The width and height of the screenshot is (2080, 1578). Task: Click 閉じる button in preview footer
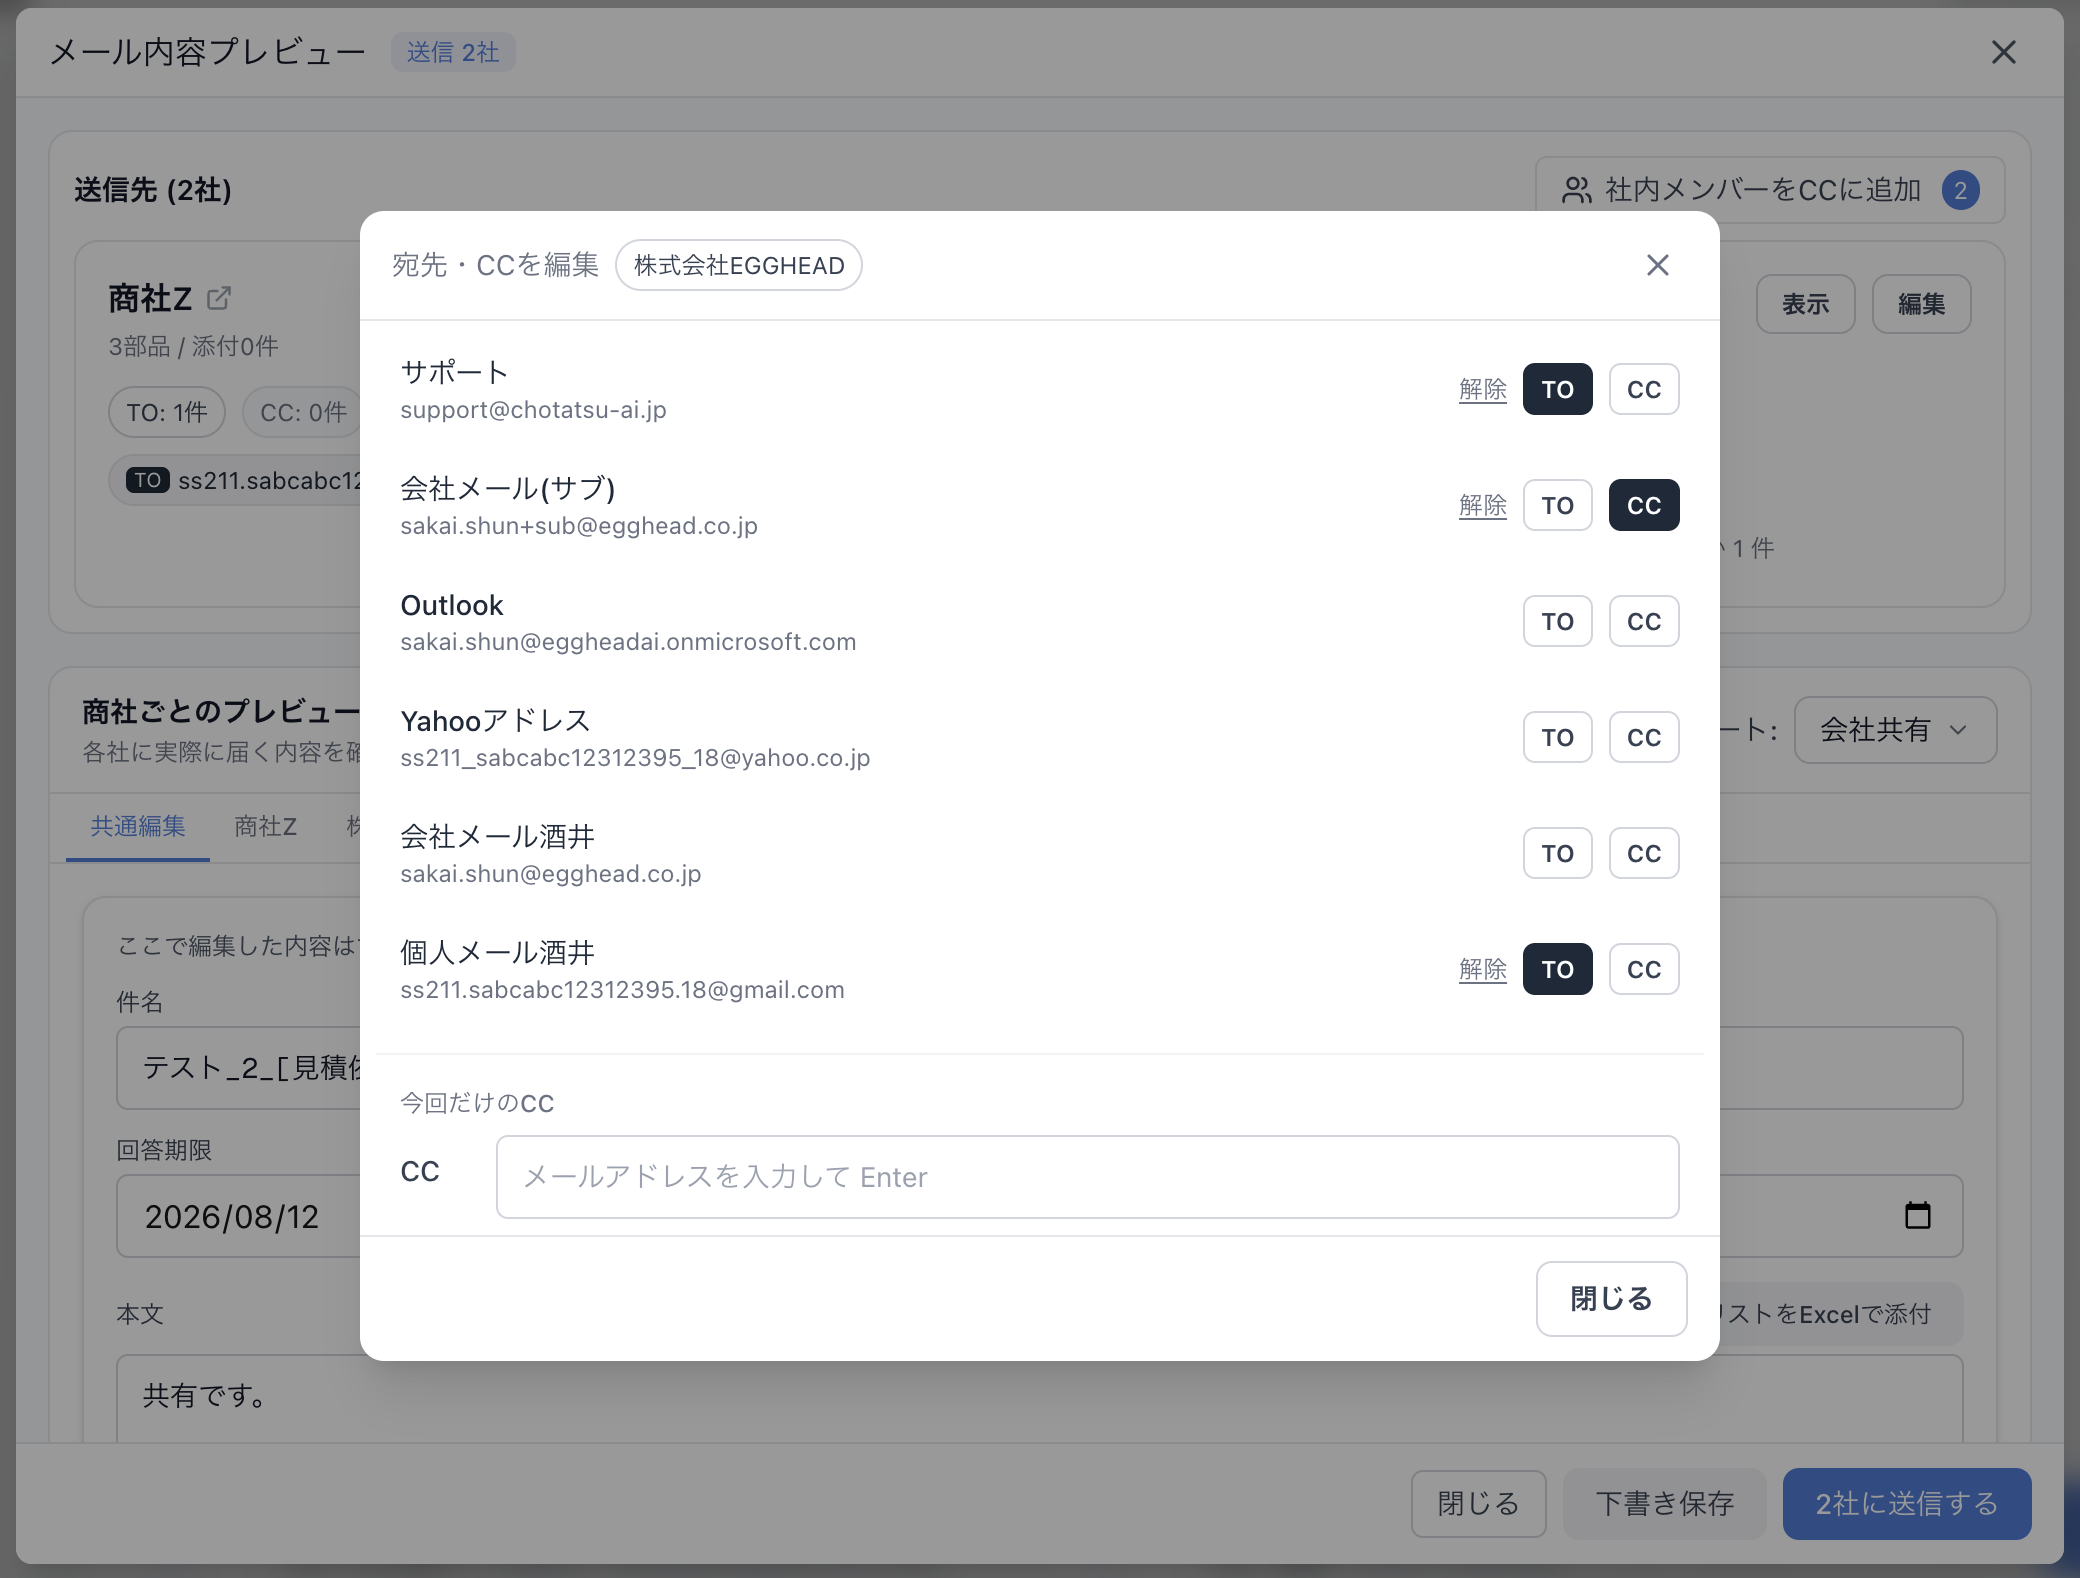coord(1478,1503)
